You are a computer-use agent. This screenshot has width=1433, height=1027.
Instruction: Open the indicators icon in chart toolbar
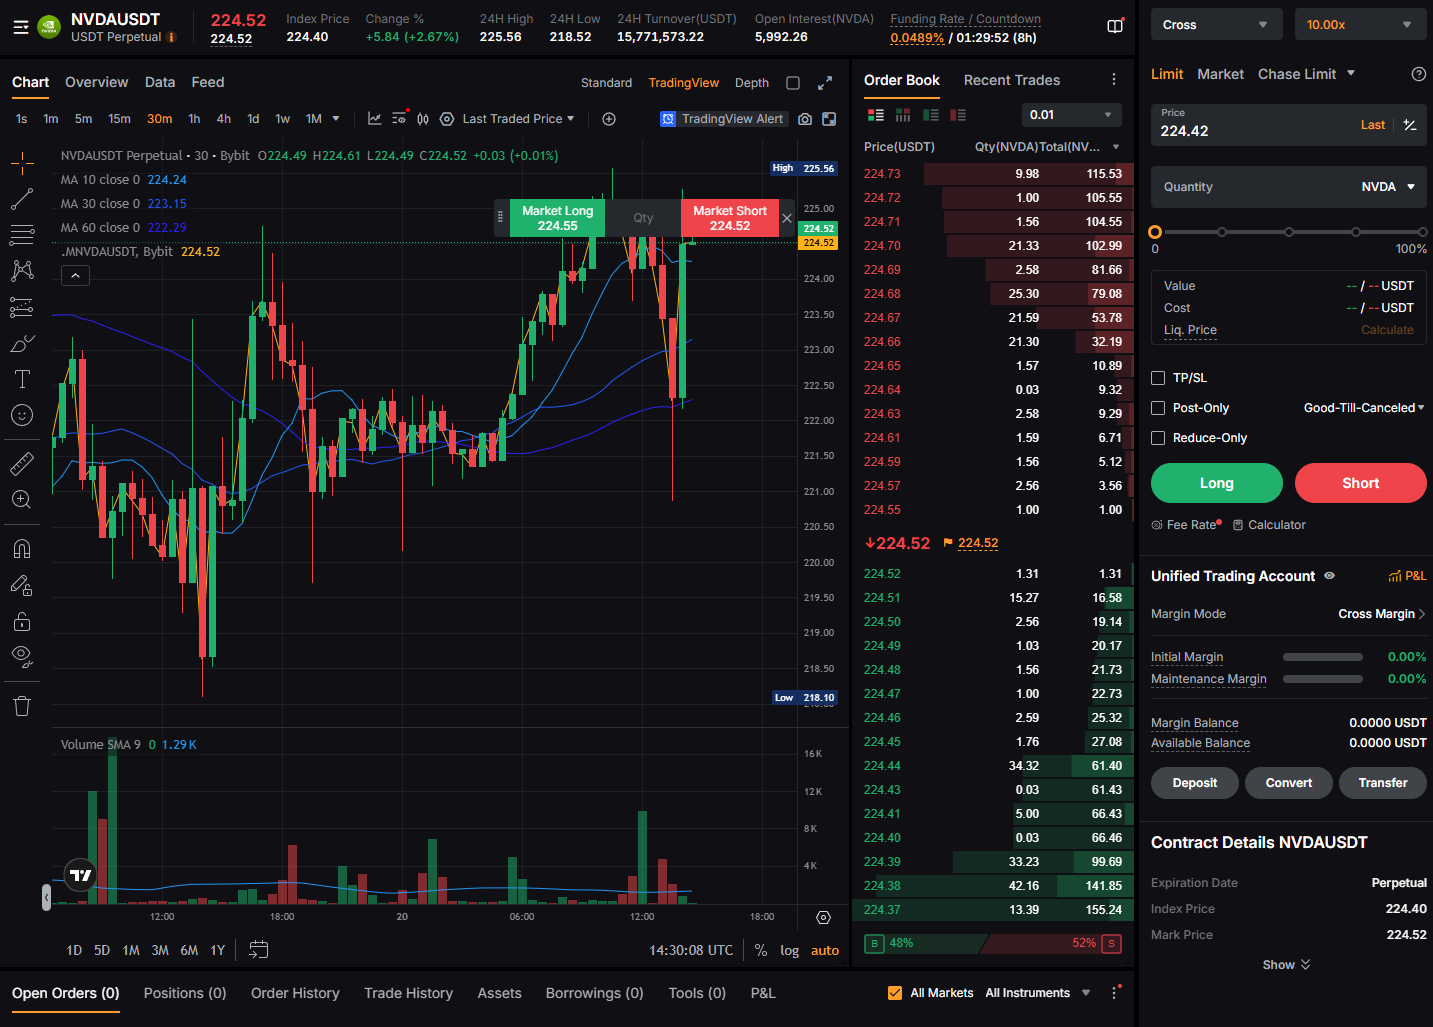click(x=375, y=119)
